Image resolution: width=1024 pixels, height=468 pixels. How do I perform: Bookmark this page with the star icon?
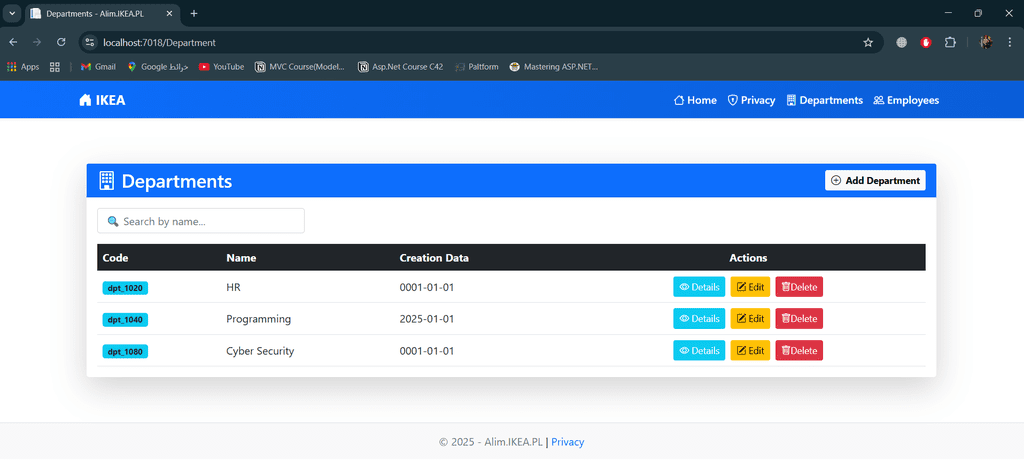point(868,42)
